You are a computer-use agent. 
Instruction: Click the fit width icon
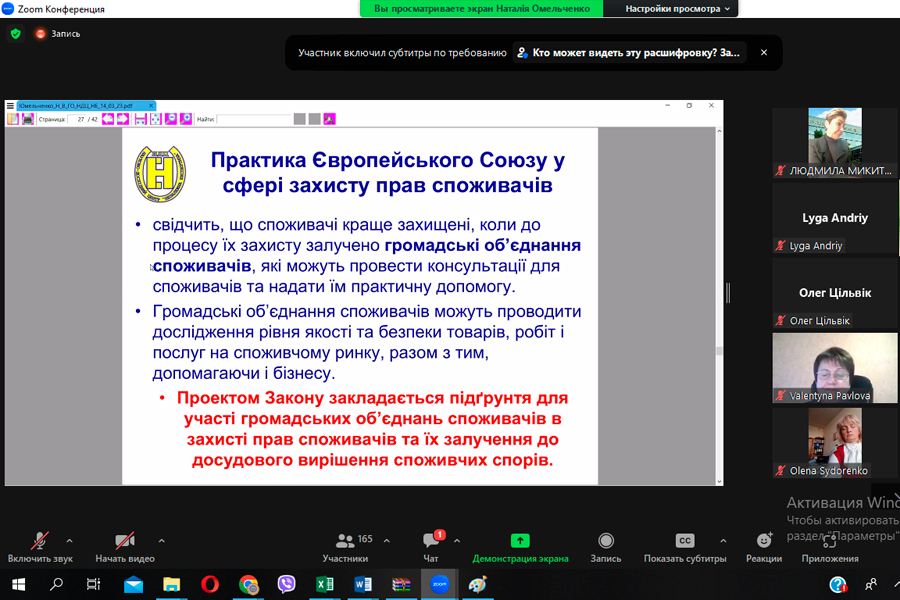coord(141,119)
